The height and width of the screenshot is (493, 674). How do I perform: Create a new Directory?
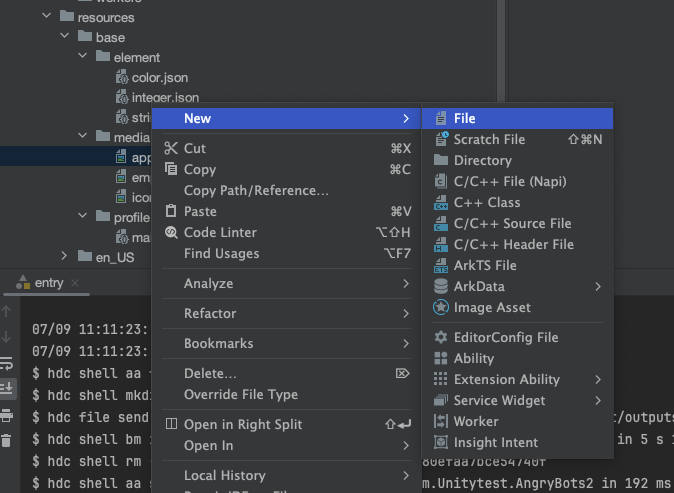pos(482,160)
